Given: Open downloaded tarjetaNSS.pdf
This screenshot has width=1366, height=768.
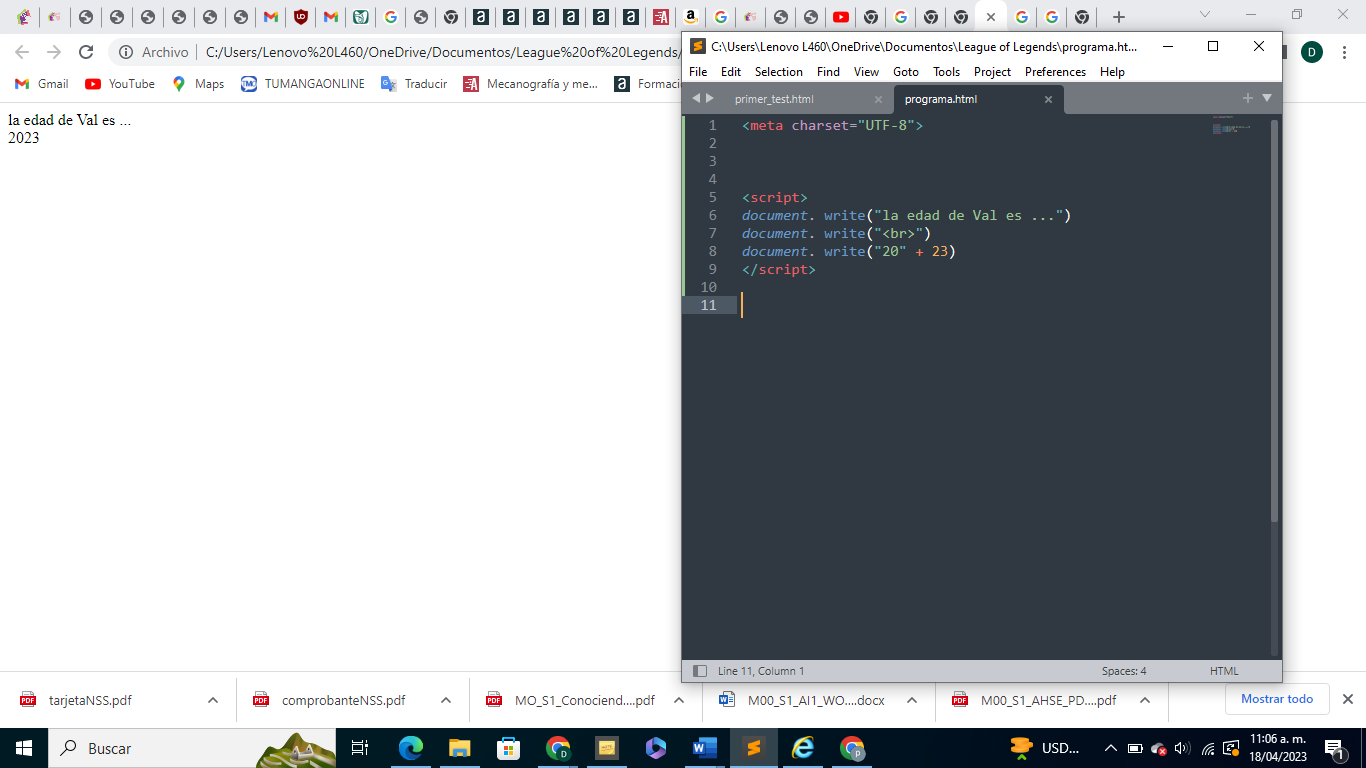Looking at the screenshot, I should pyautogui.click(x=90, y=700).
